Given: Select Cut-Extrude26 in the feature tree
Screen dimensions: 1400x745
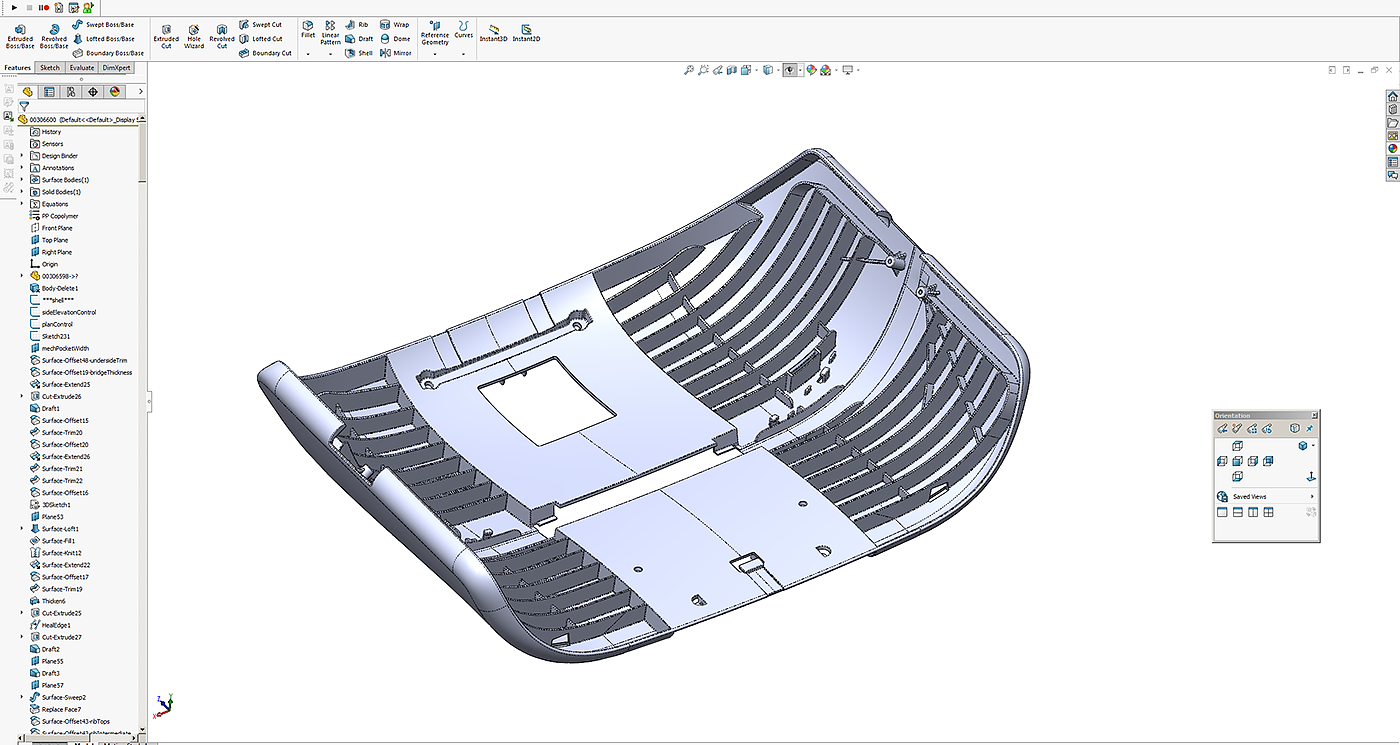Looking at the screenshot, I should (61, 396).
